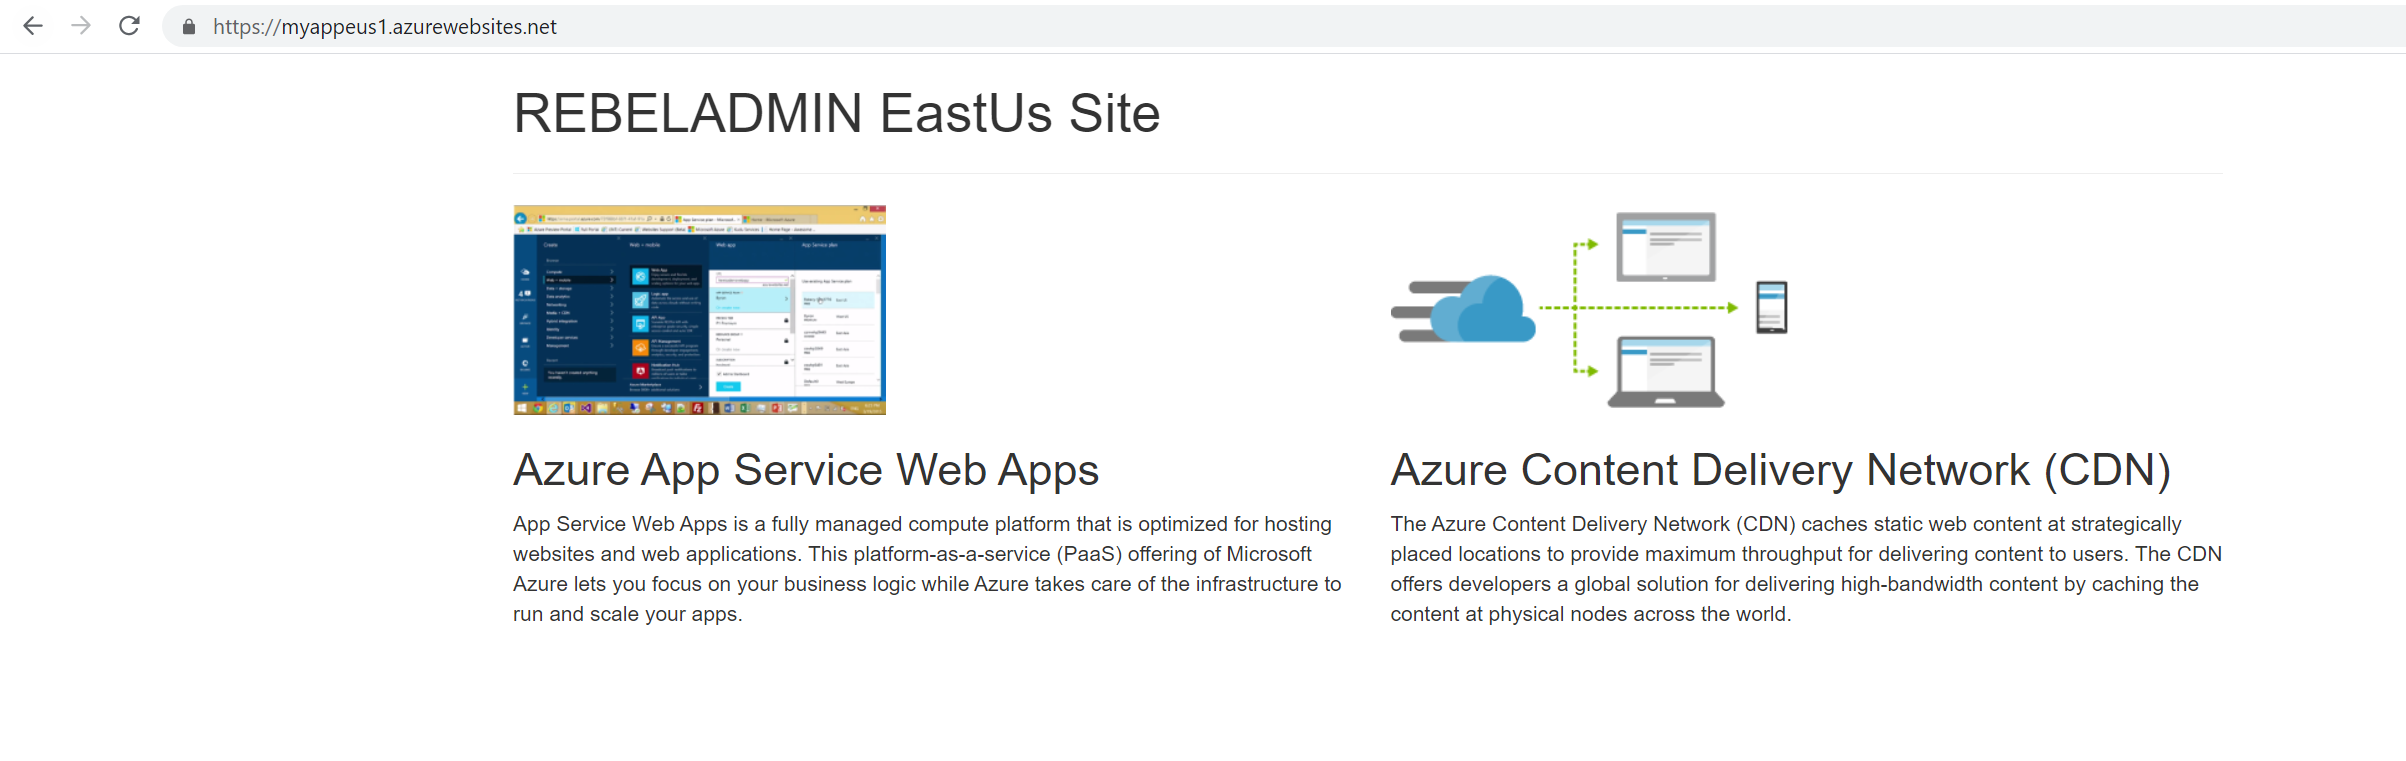This screenshot has height=761, width=2406.
Task: Click the desktop monitor icon in CDN diagram
Action: 1666,246
